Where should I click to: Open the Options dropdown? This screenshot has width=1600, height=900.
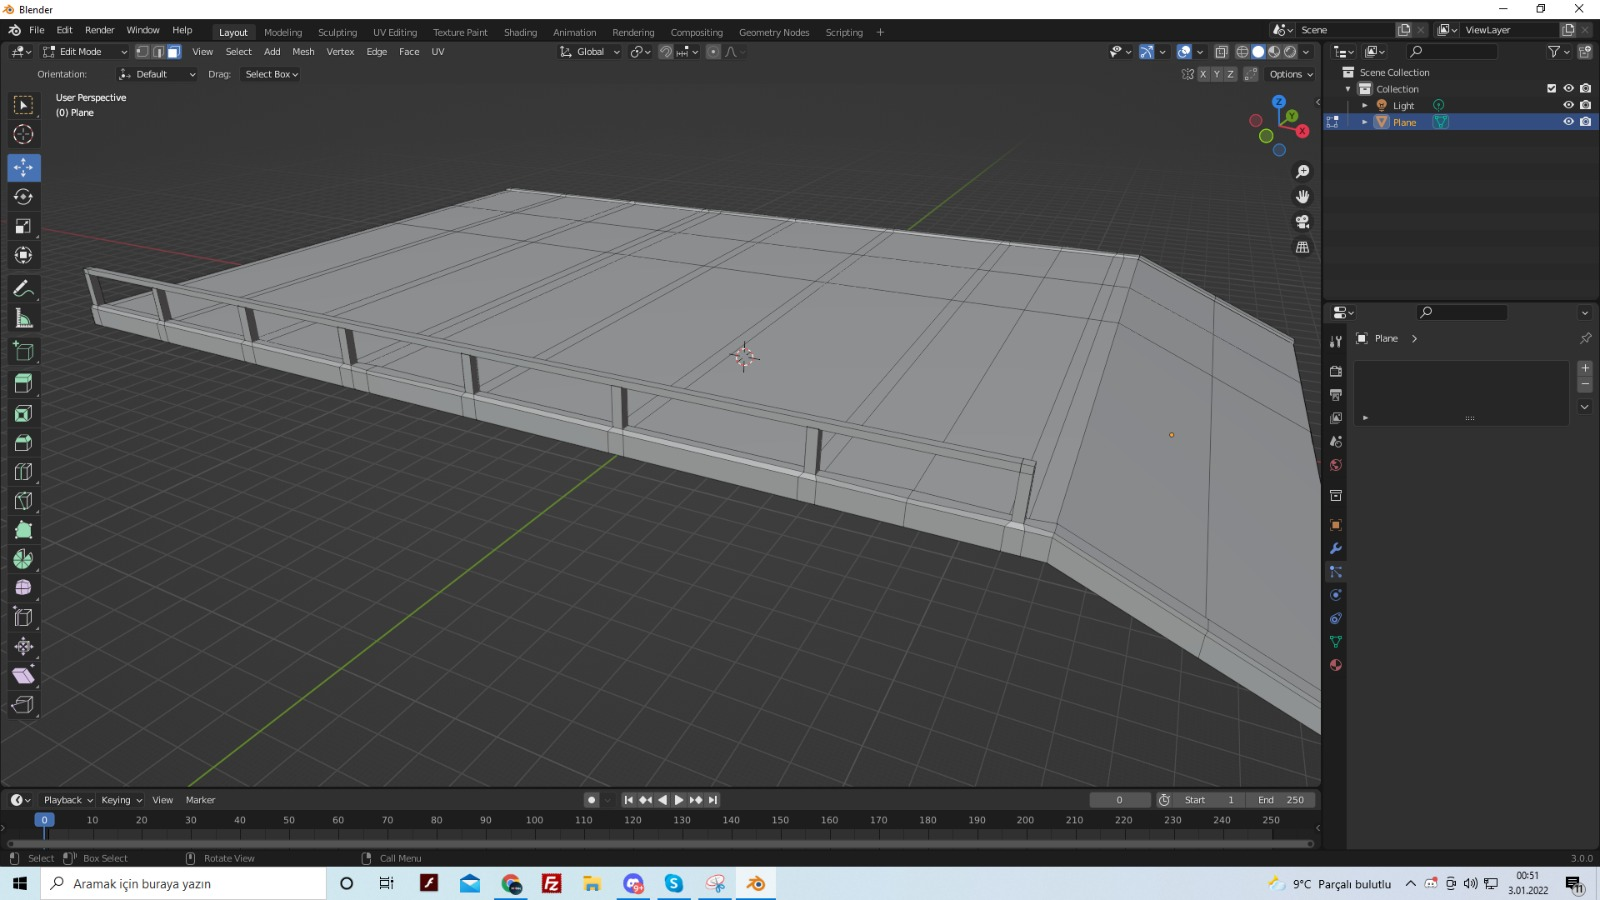pyautogui.click(x=1291, y=74)
